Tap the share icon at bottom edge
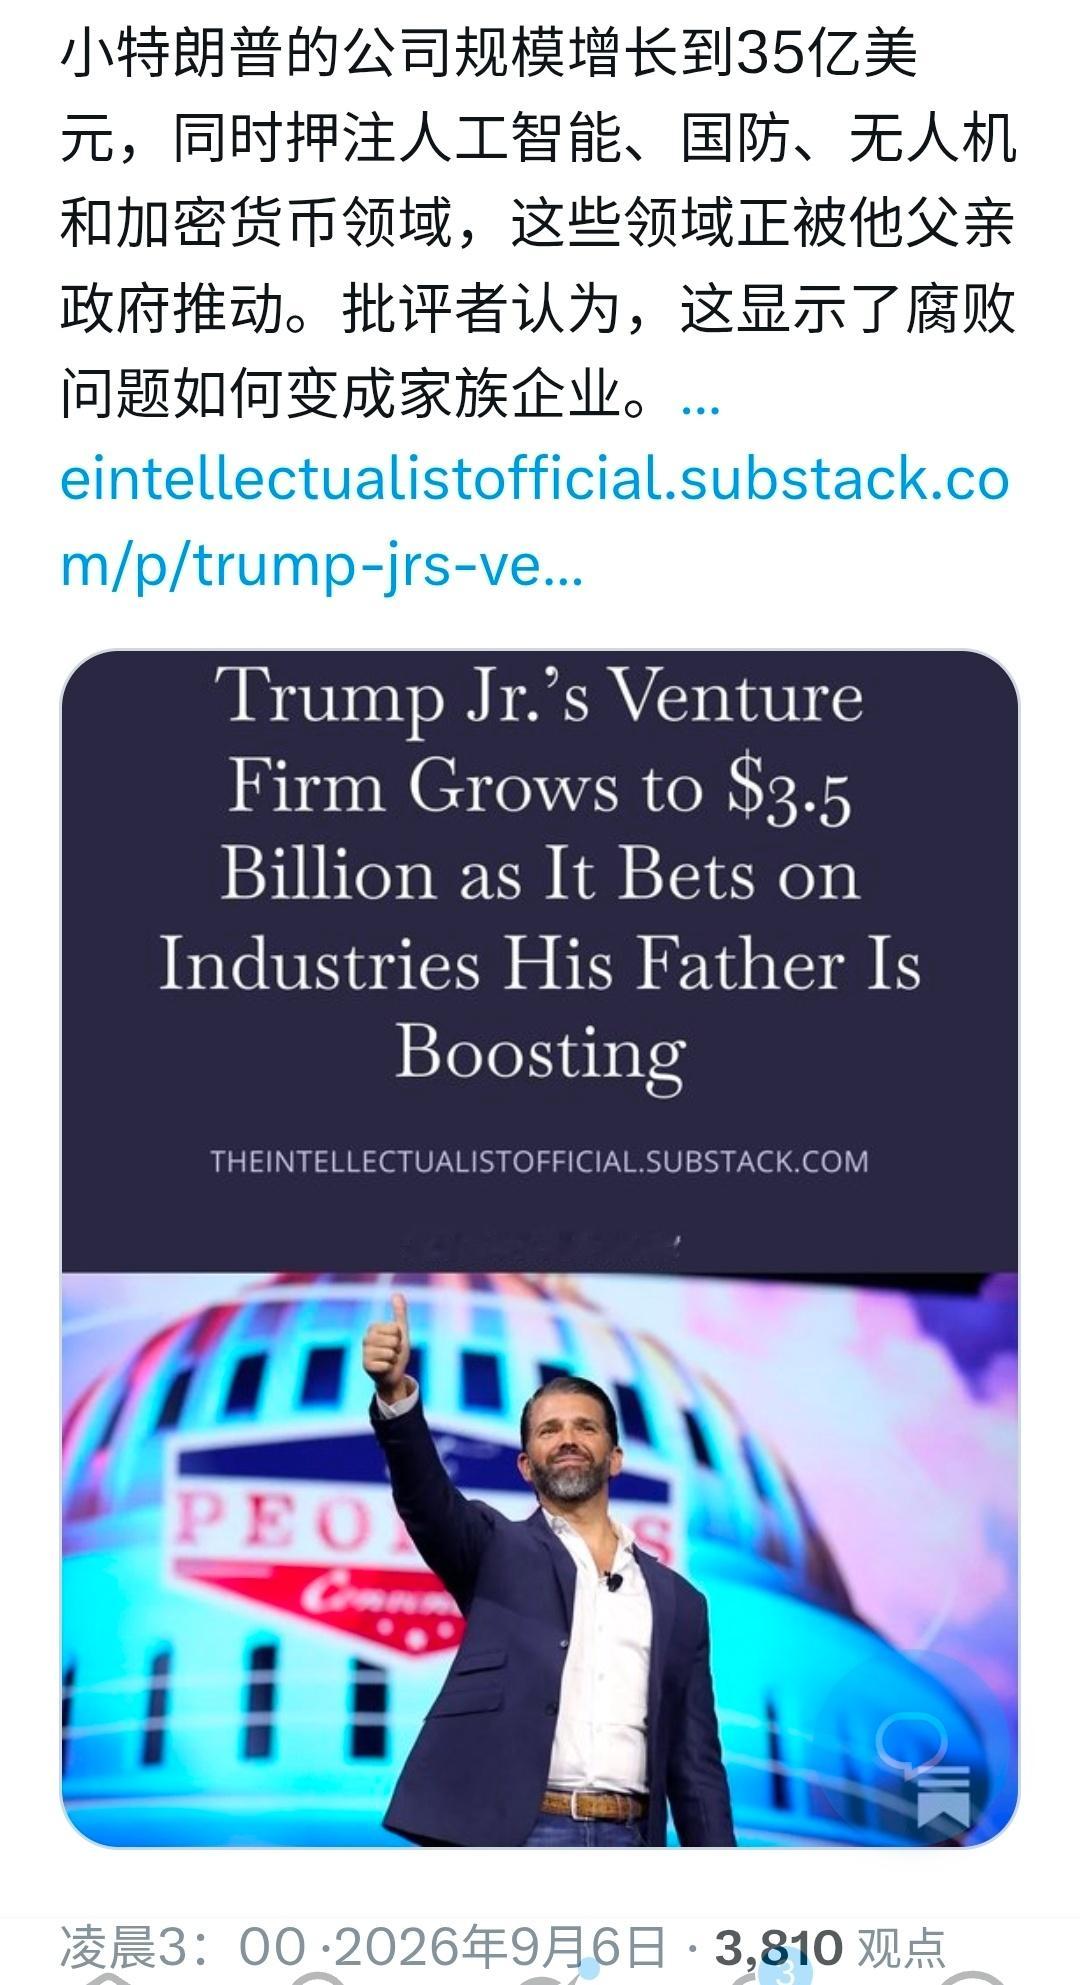Image resolution: width=1080 pixels, height=1985 pixels. pyautogui.click(x=968, y=1979)
